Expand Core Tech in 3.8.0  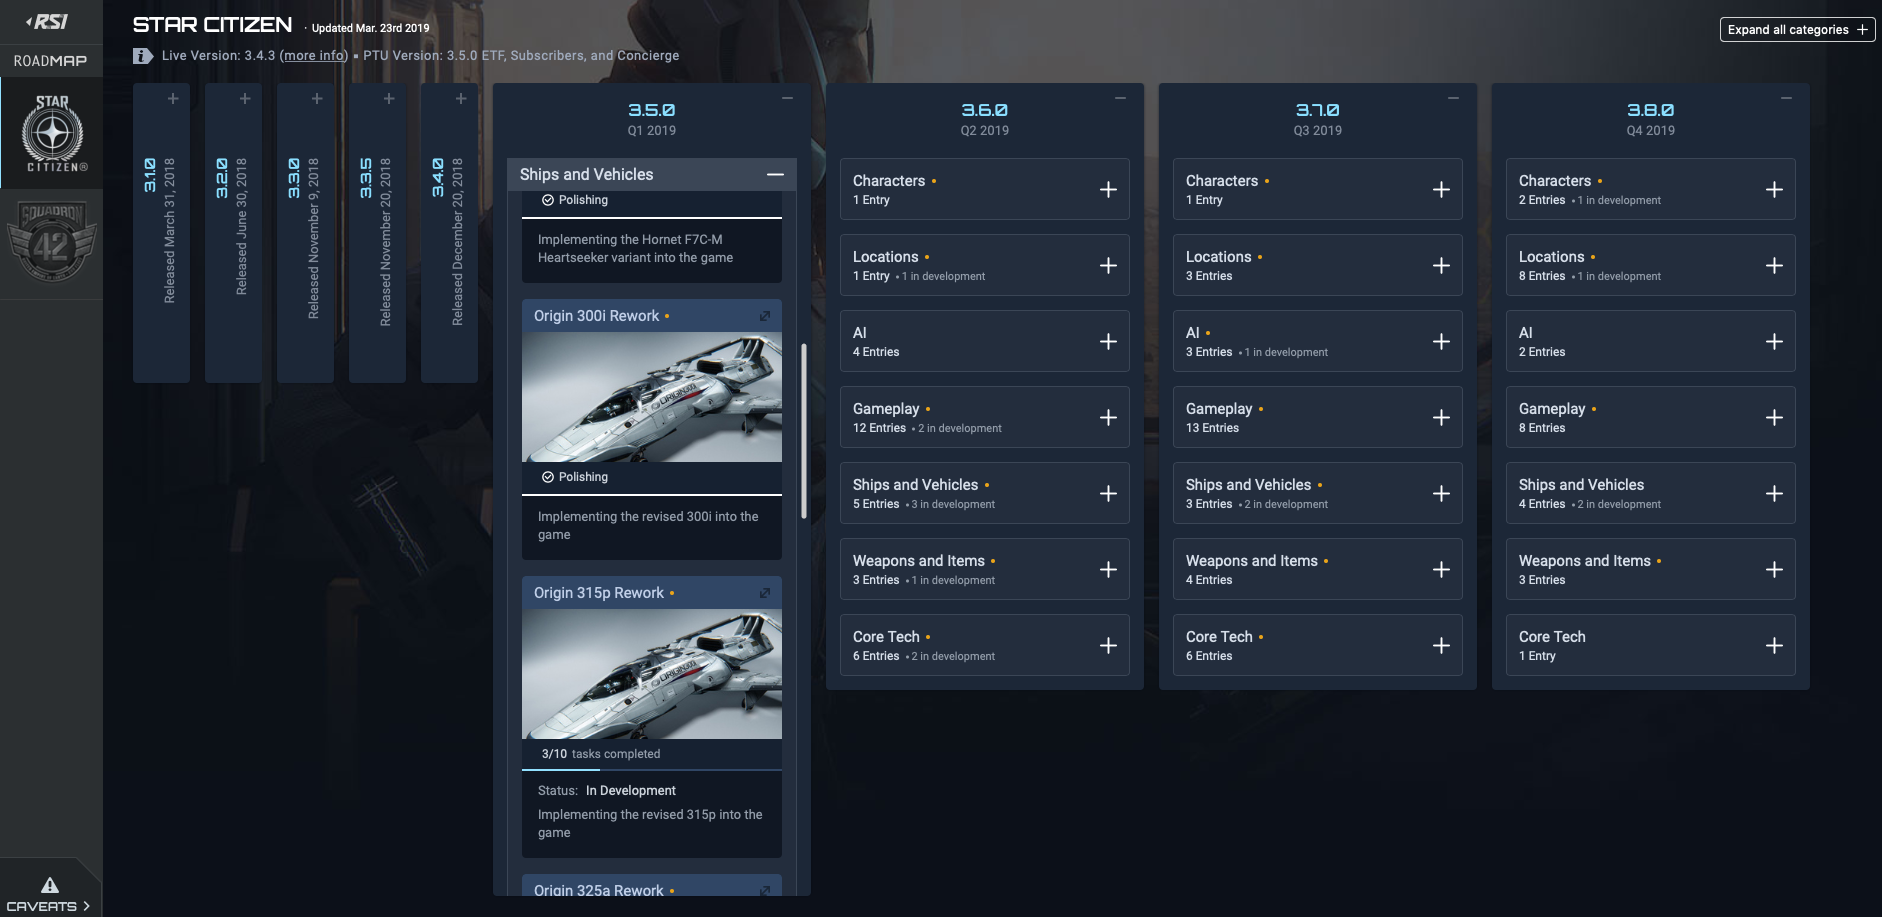1774,646
